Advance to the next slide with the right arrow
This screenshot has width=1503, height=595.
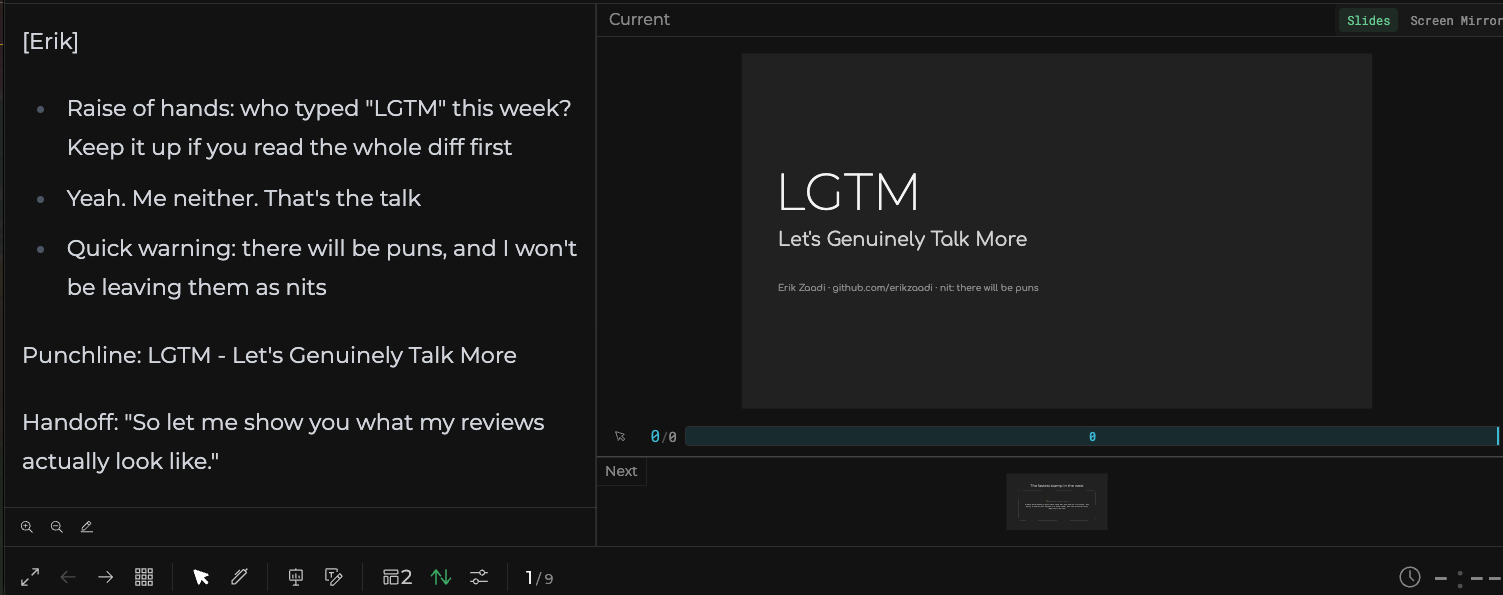click(106, 577)
